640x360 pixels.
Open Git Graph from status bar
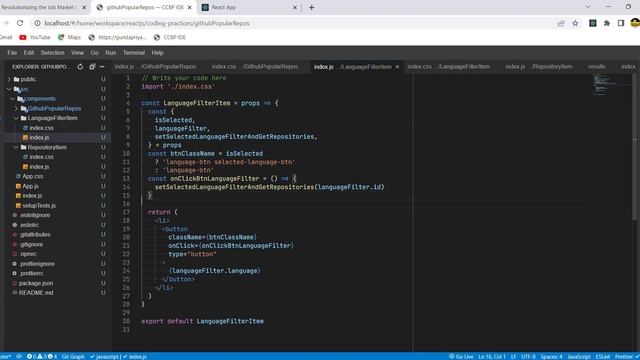pos(73,356)
